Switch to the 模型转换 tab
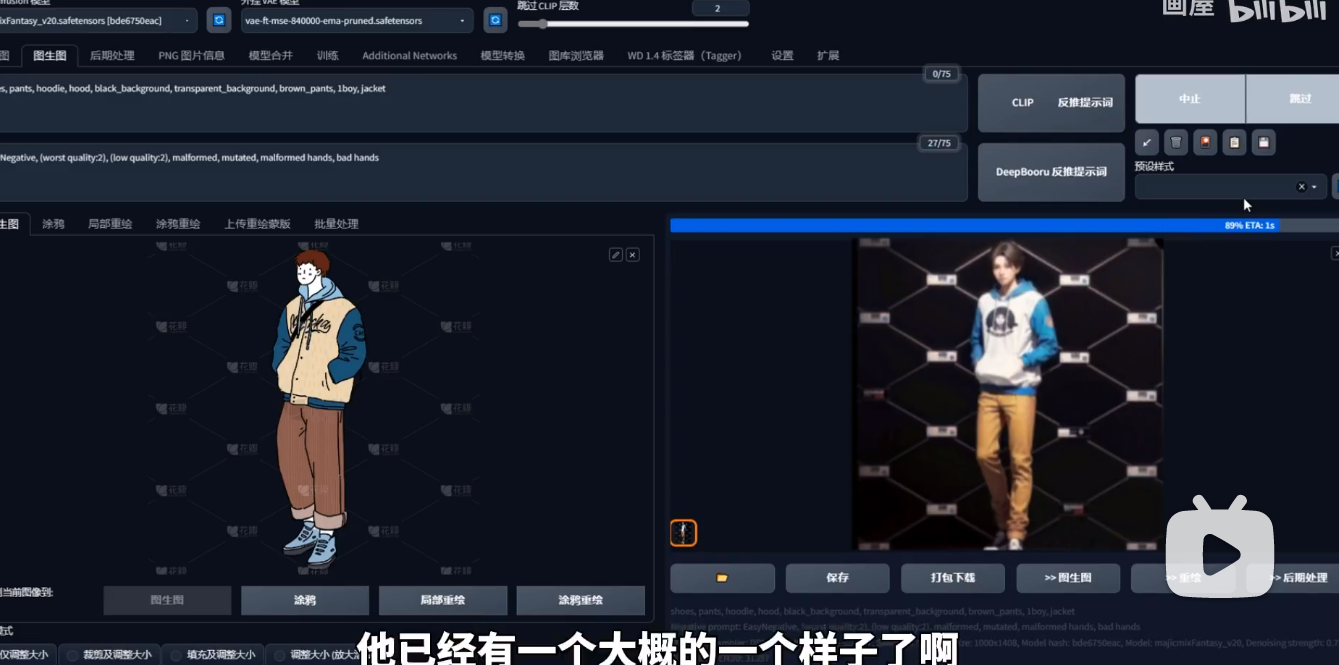This screenshot has width=1339, height=665. (x=502, y=56)
